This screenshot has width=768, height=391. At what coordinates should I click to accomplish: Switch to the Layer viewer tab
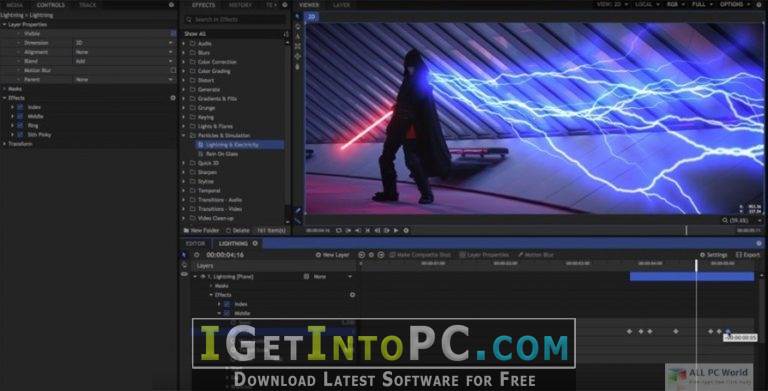pyautogui.click(x=341, y=5)
